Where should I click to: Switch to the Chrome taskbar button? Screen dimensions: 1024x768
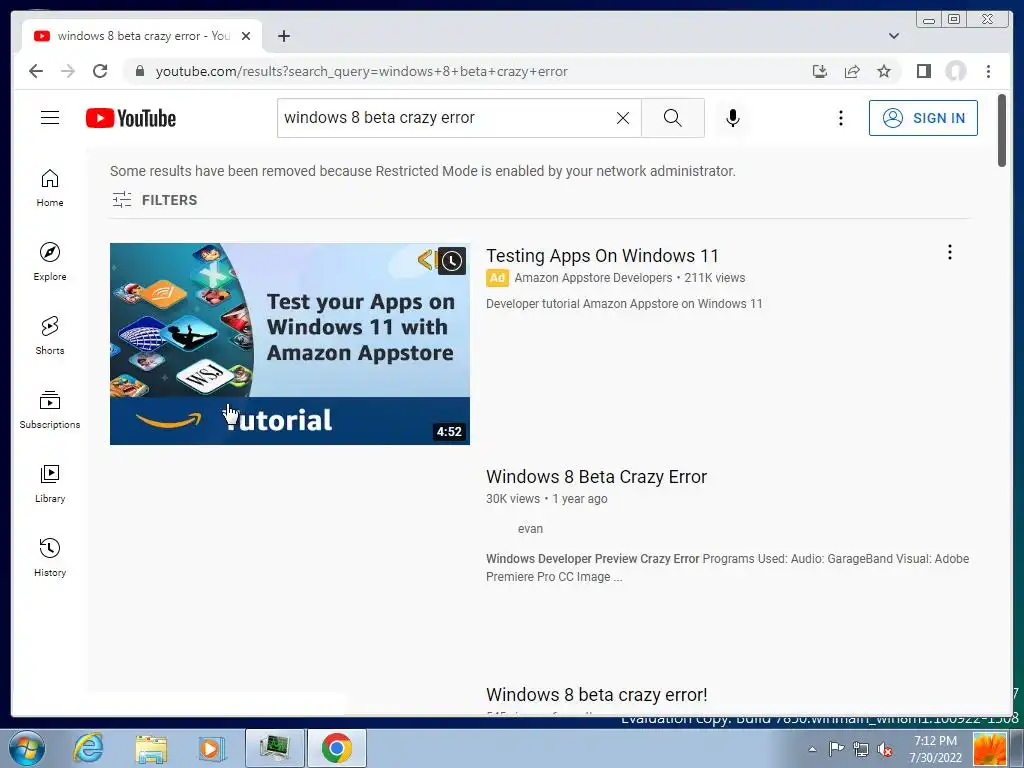click(x=336, y=748)
